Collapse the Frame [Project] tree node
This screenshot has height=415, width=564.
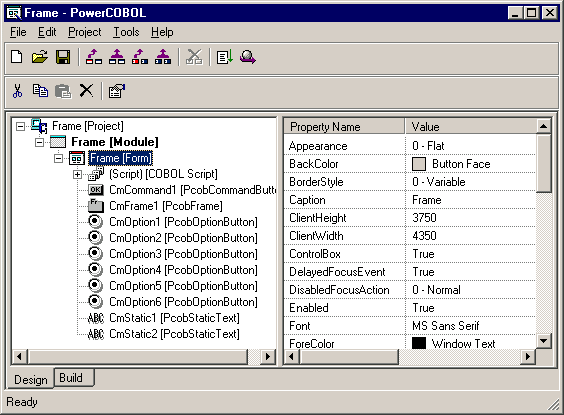pos(21,126)
